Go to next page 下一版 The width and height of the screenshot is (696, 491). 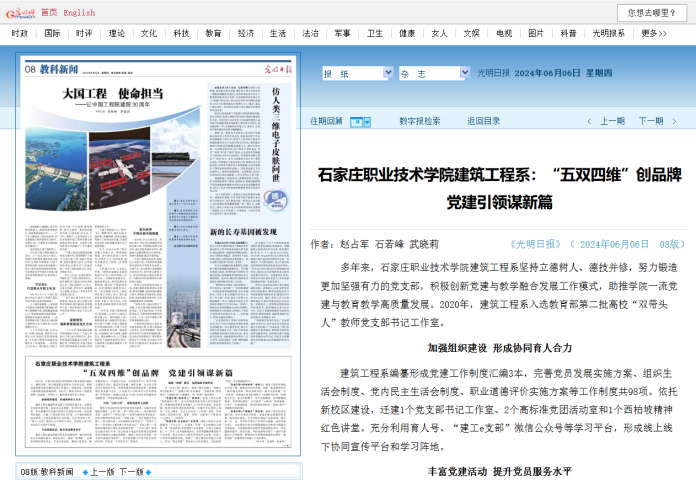(132, 472)
